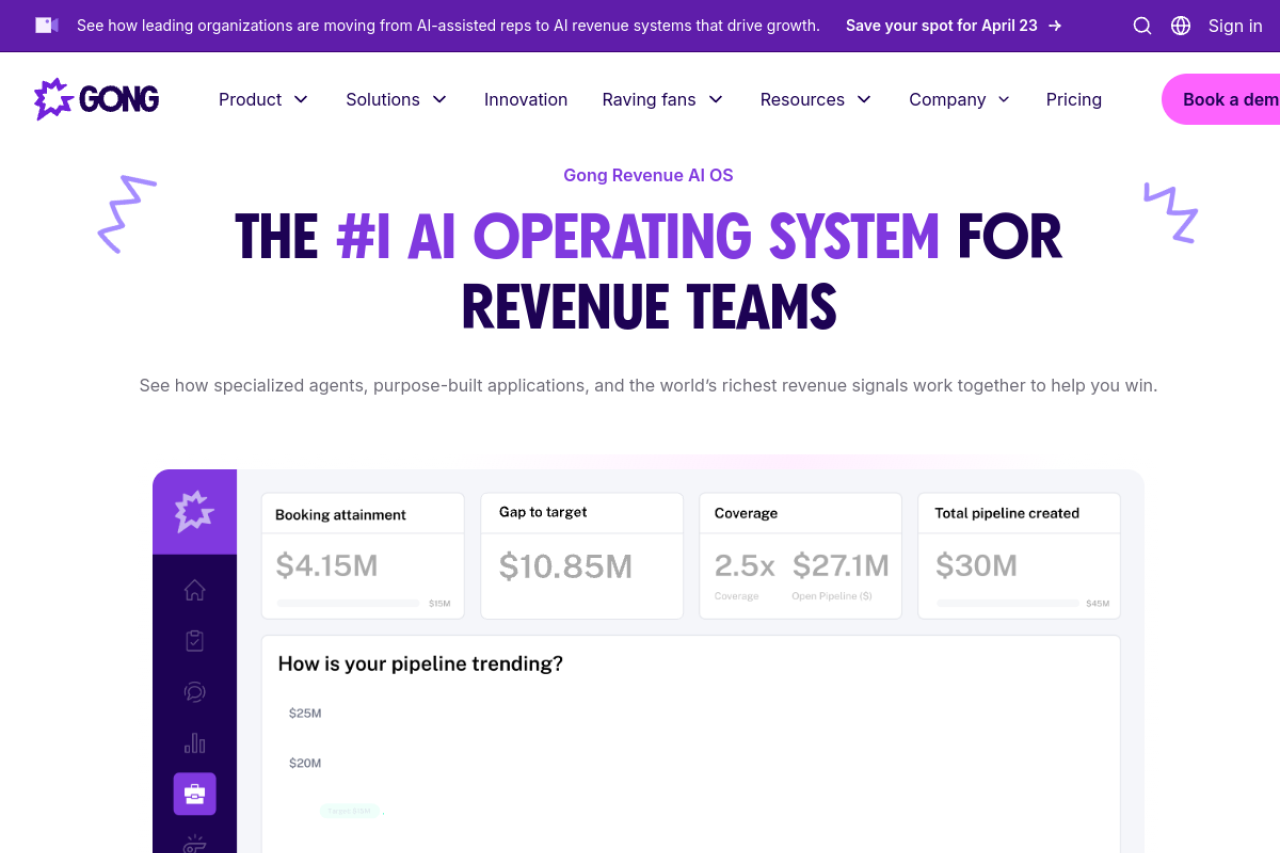Select the home icon in dashboard sidebar
This screenshot has height=853, width=1280.
click(x=195, y=590)
